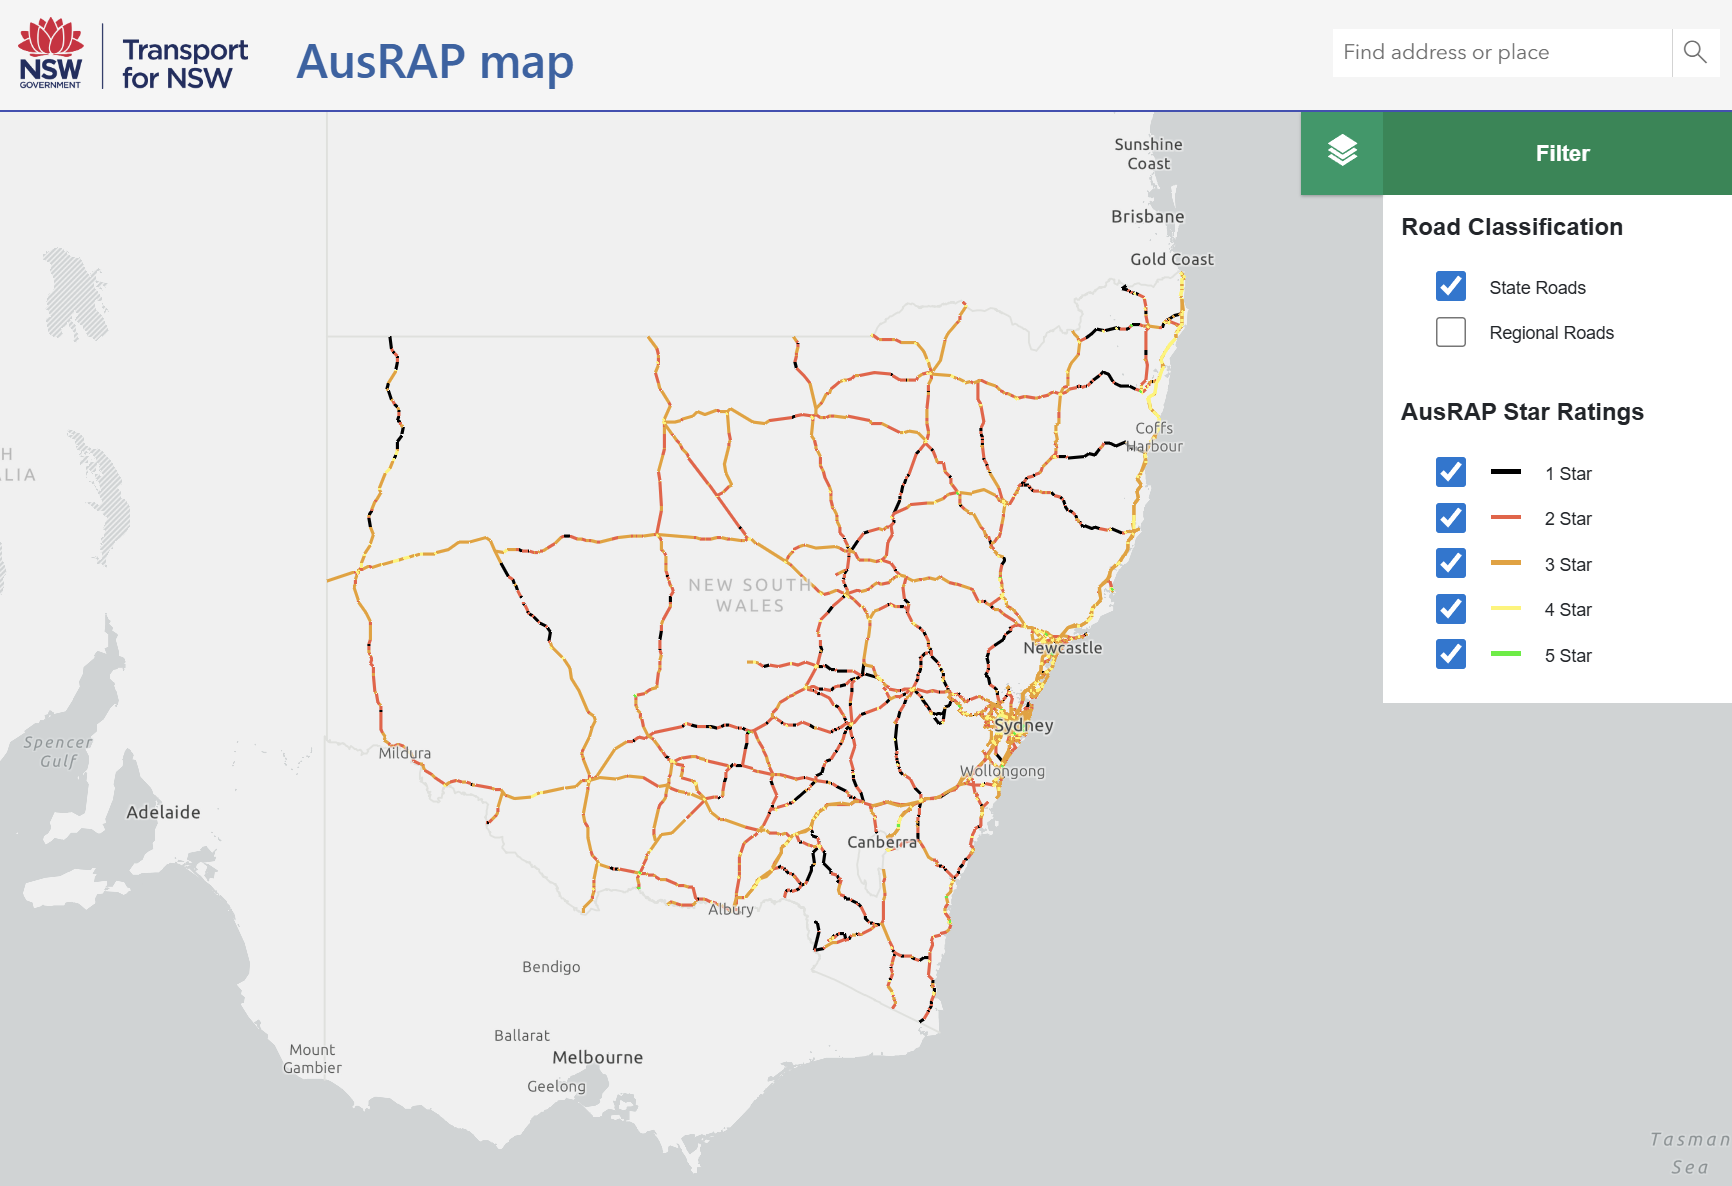The height and width of the screenshot is (1186, 1732).
Task: Hide 2 Star rated roads
Action: coord(1451,518)
